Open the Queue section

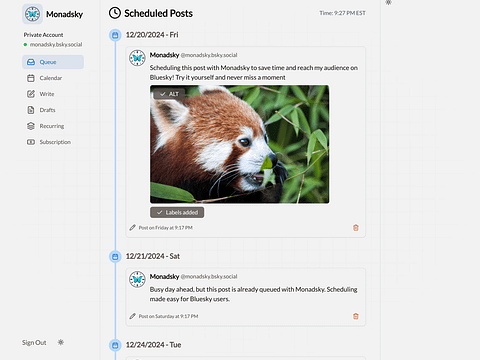[x=53, y=62]
